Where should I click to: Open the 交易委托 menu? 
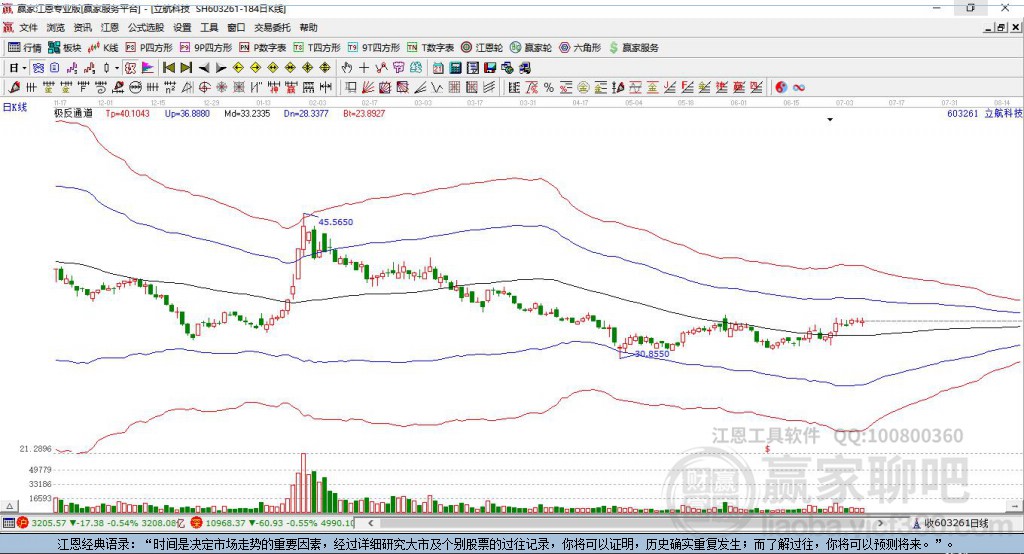pos(272,27)
